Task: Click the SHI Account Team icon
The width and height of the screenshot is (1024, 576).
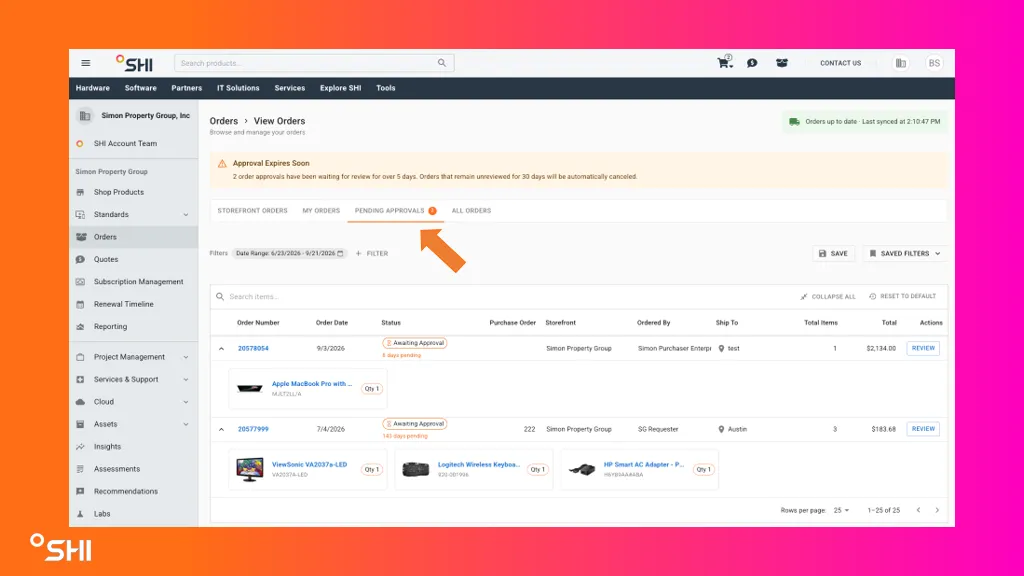Action: point(80,144)
